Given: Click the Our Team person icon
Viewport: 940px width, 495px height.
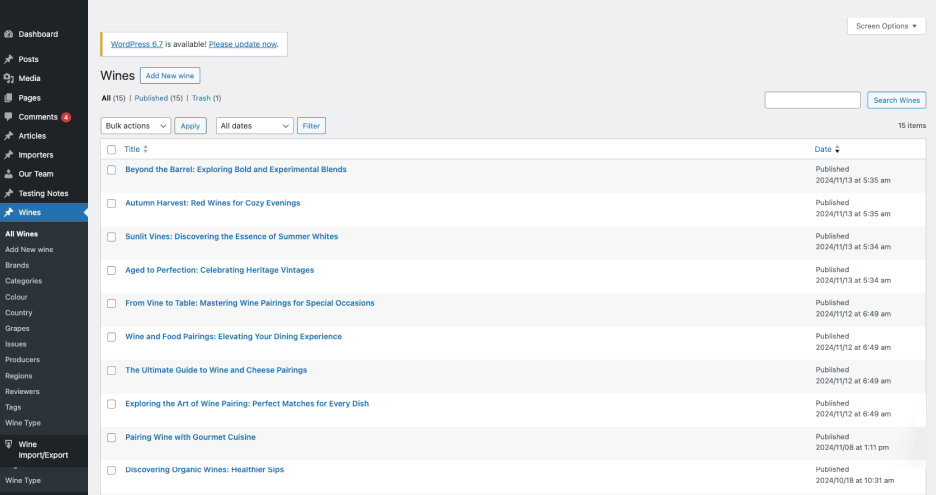Looking at the screenshot, I should tap(9, 174).
